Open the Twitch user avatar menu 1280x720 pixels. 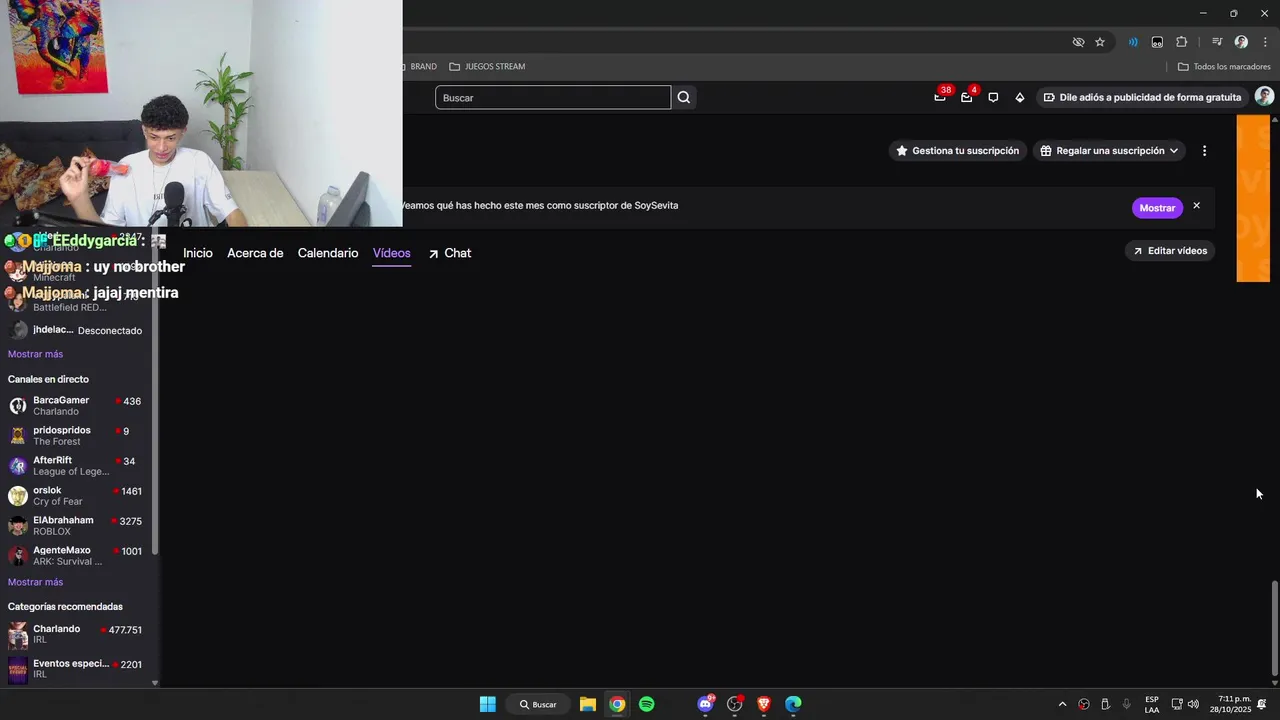[x=1264, y=97]
